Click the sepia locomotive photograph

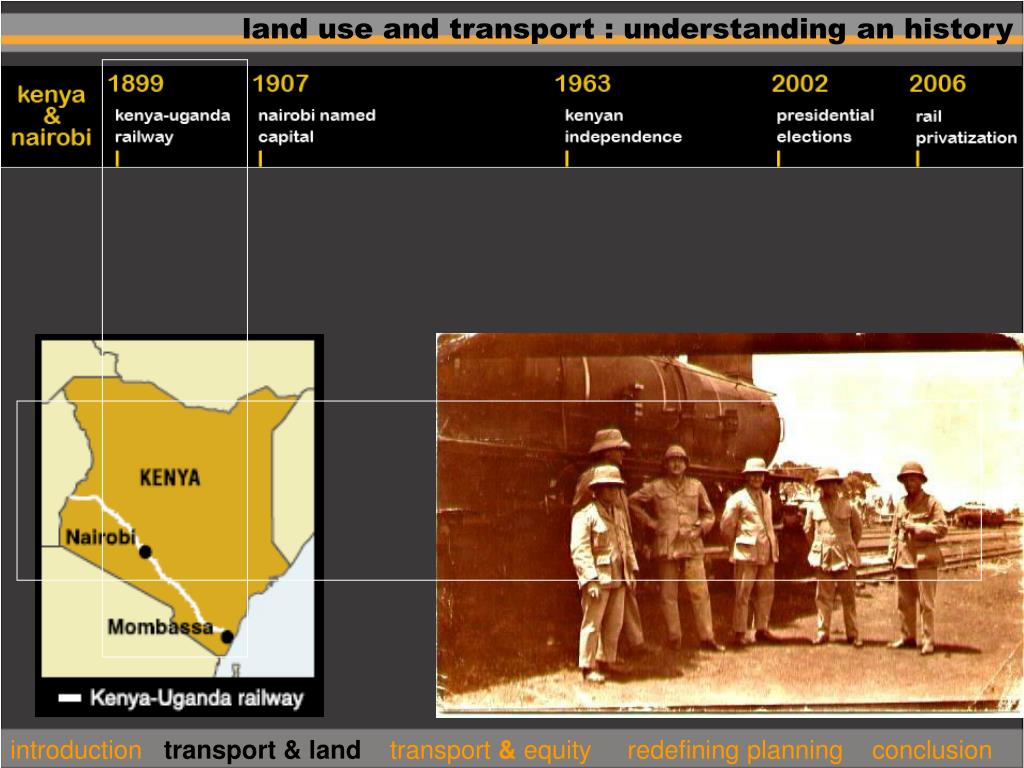[x=729, y=525]
